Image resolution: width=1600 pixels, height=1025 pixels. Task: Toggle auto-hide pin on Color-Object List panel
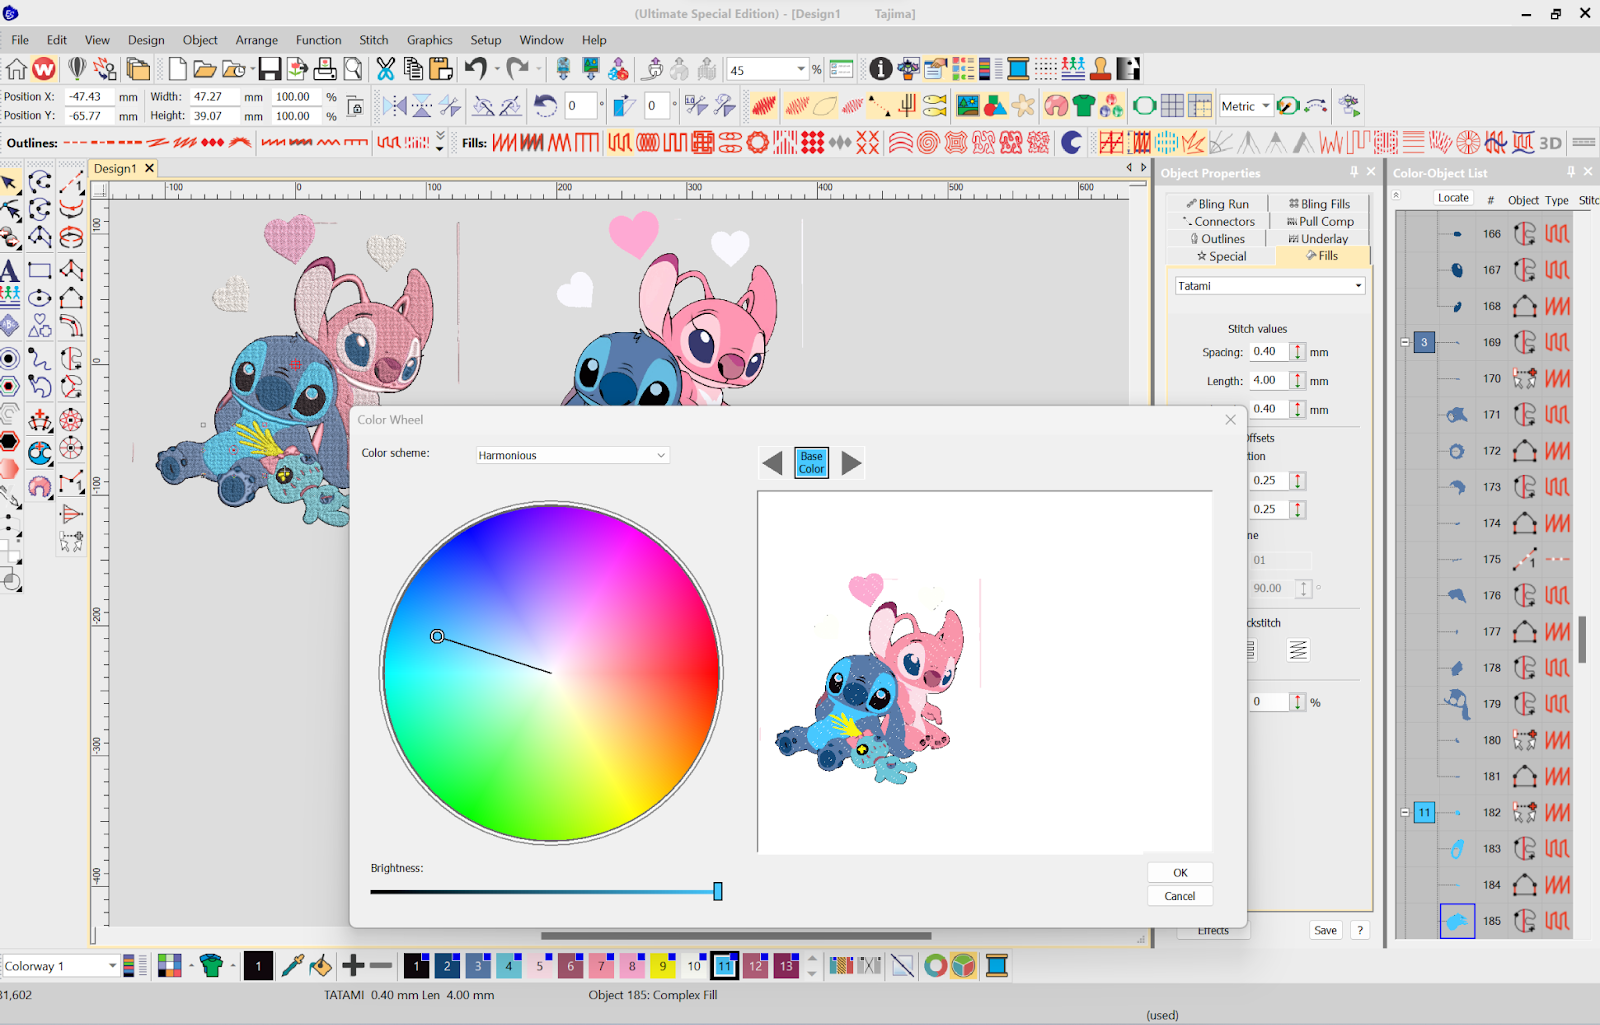pos(1571,172)
